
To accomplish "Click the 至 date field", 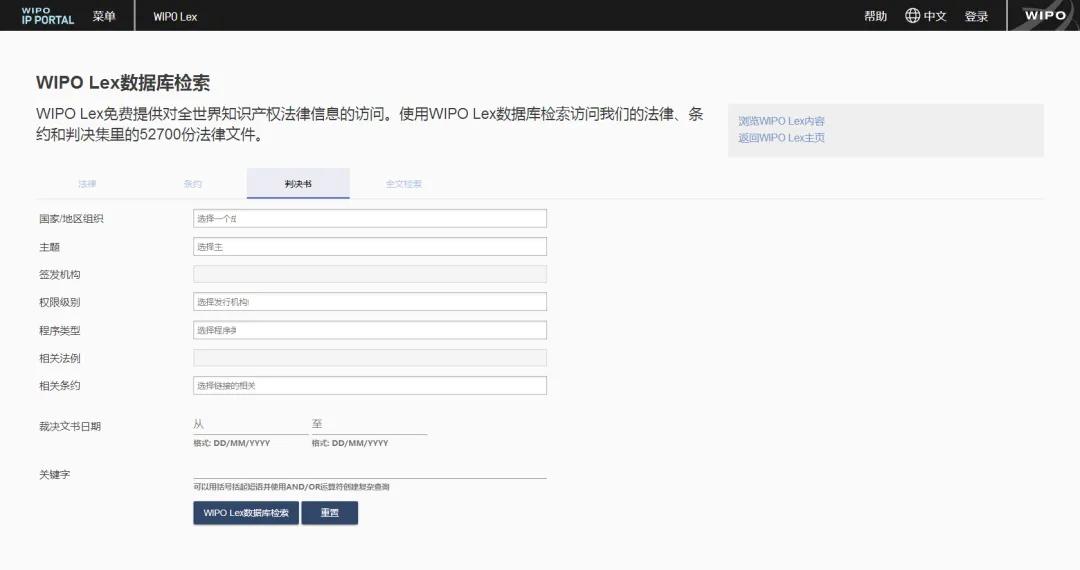I will [369, 425].
